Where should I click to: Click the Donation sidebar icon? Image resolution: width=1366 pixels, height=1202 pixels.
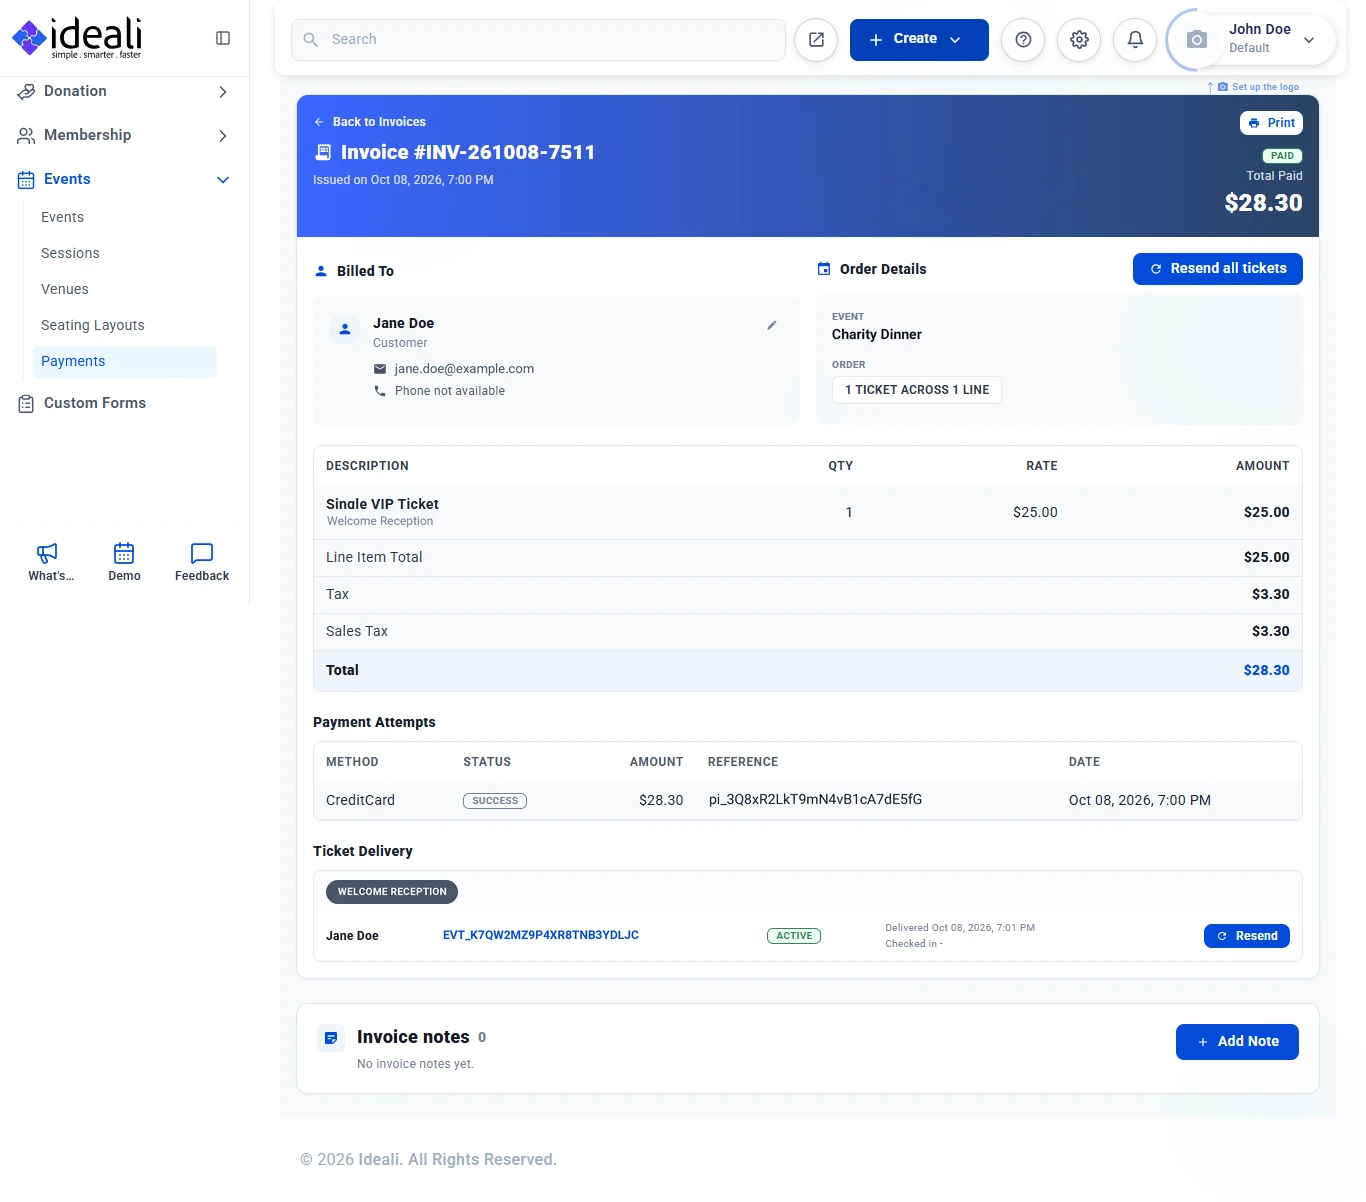(x=26, y=91)
